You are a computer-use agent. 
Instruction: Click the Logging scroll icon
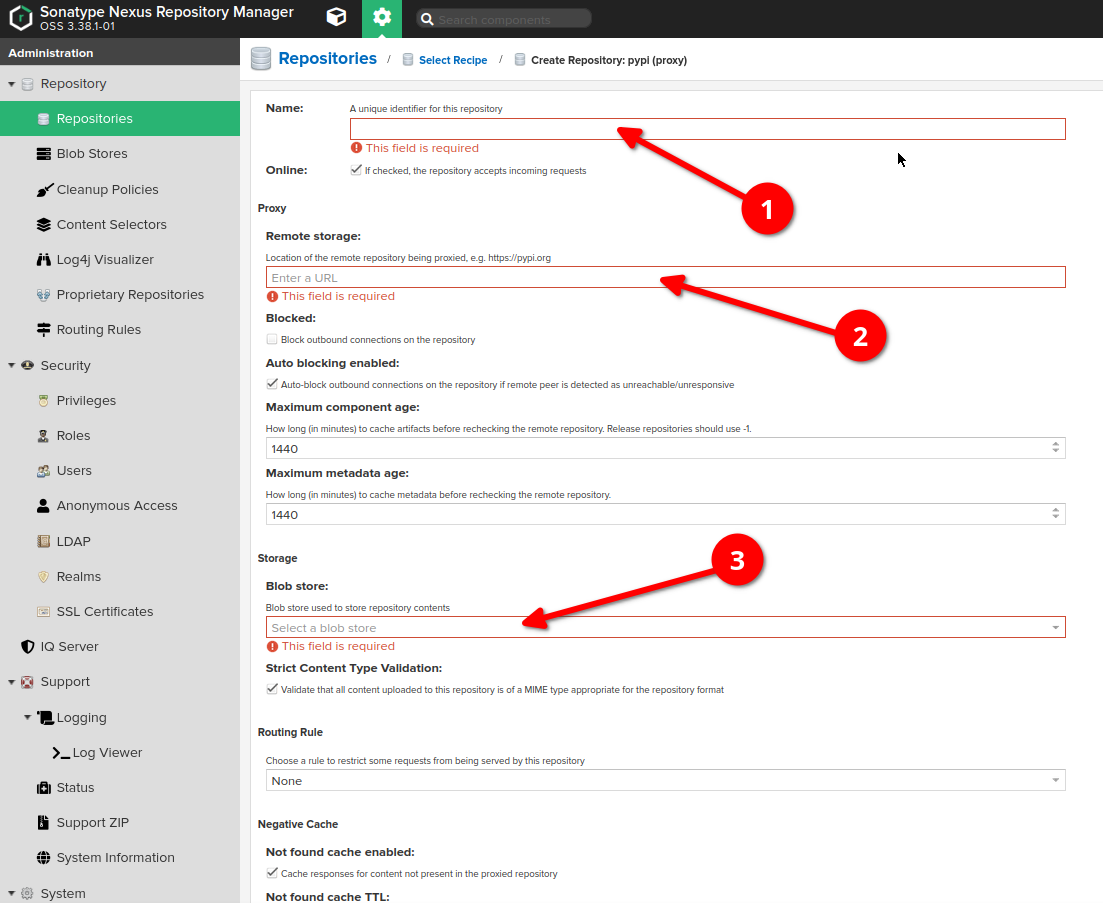pos(45,717)
